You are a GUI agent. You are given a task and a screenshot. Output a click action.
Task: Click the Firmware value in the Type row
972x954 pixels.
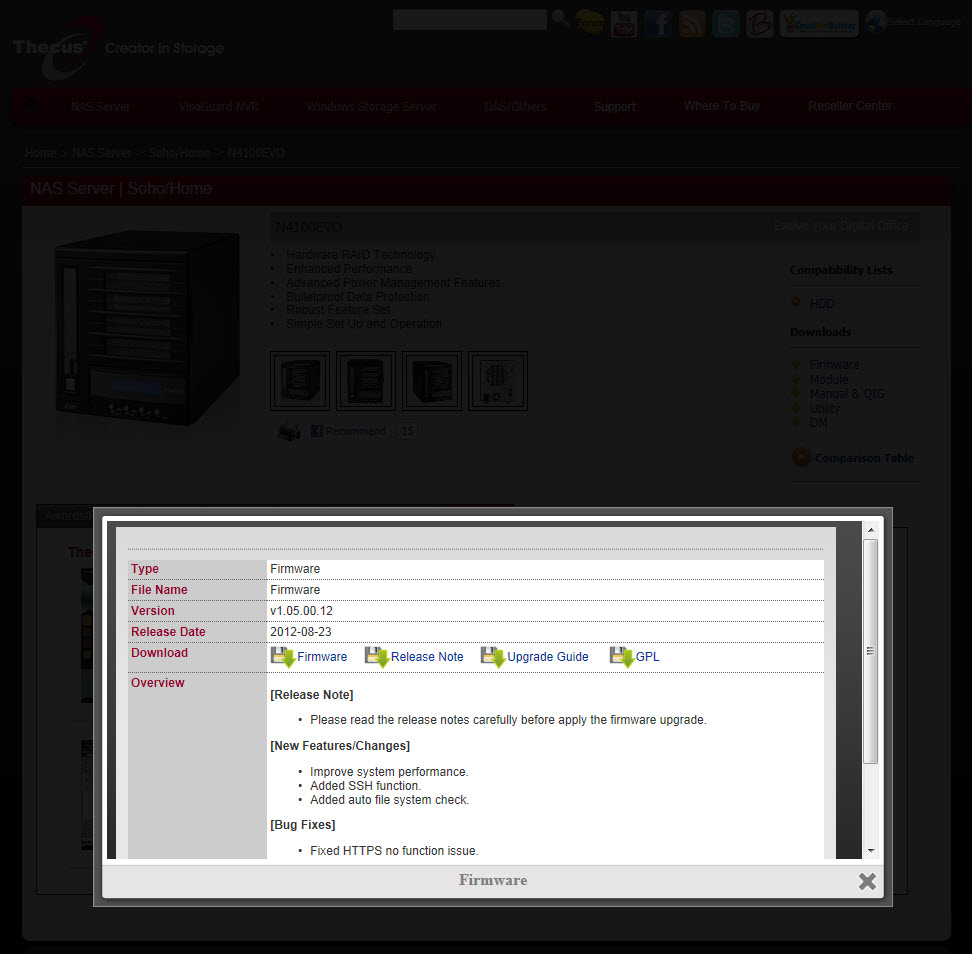(295, 568)
